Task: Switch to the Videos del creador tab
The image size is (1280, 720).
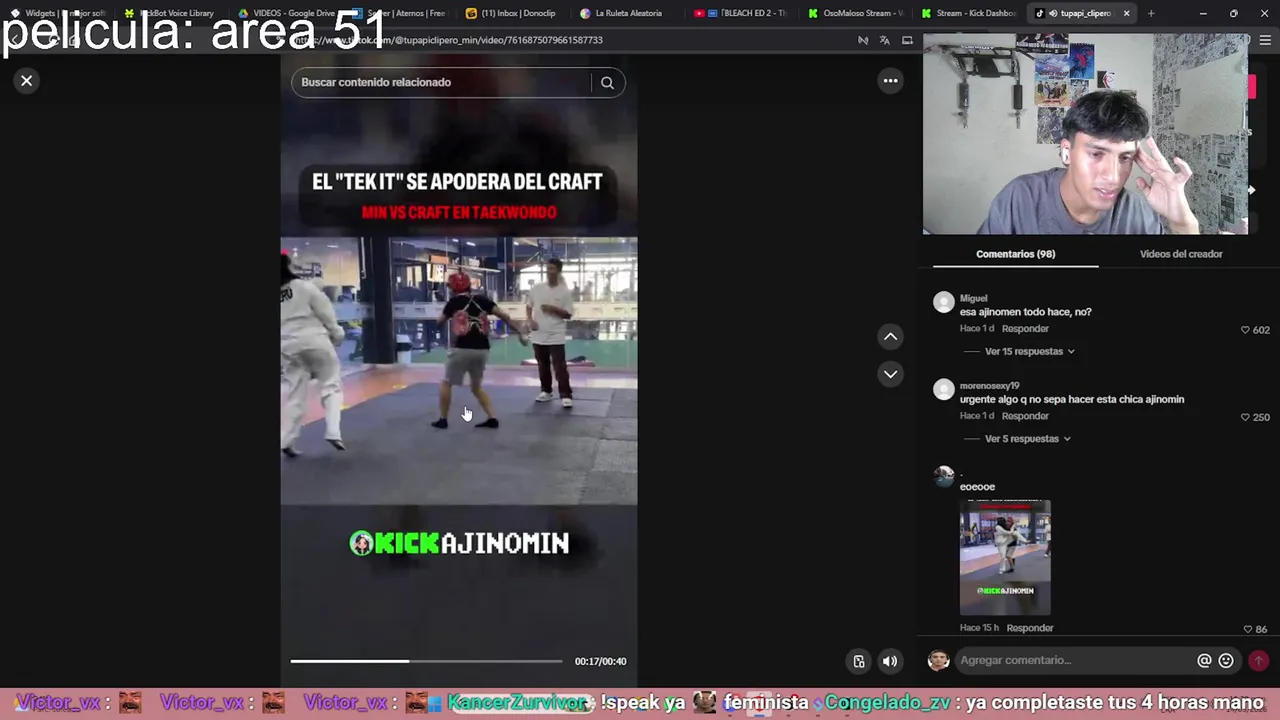Action: tap(1181, 254)
